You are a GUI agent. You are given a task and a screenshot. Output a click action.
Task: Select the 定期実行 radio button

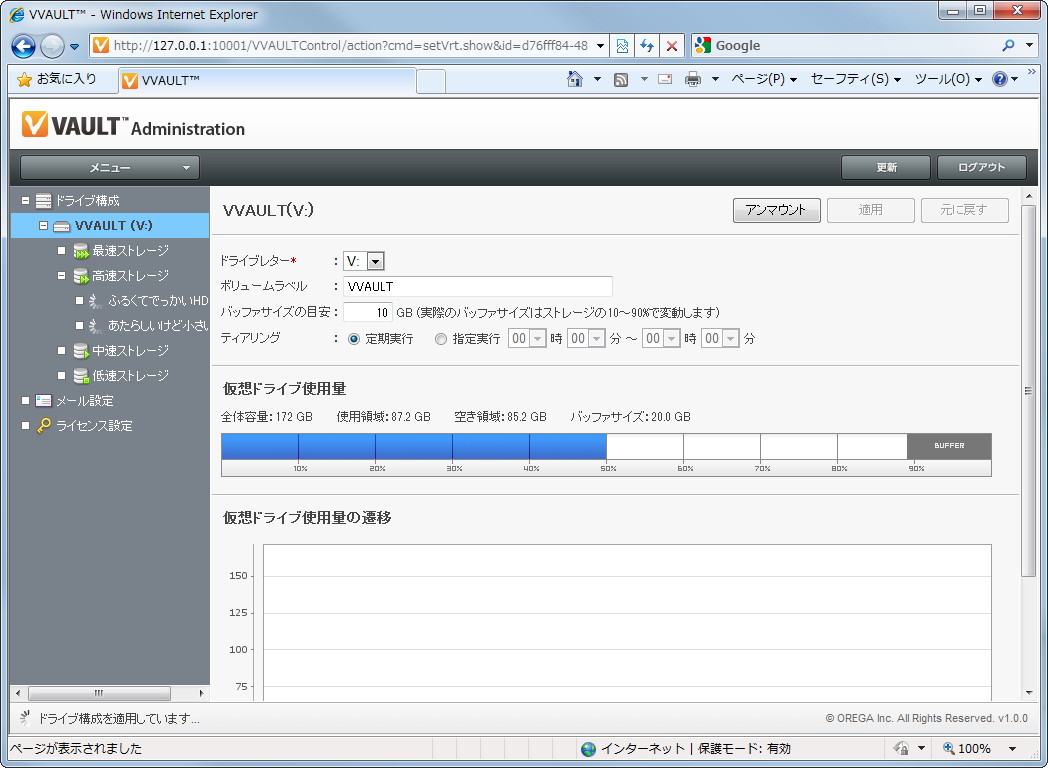356,338
